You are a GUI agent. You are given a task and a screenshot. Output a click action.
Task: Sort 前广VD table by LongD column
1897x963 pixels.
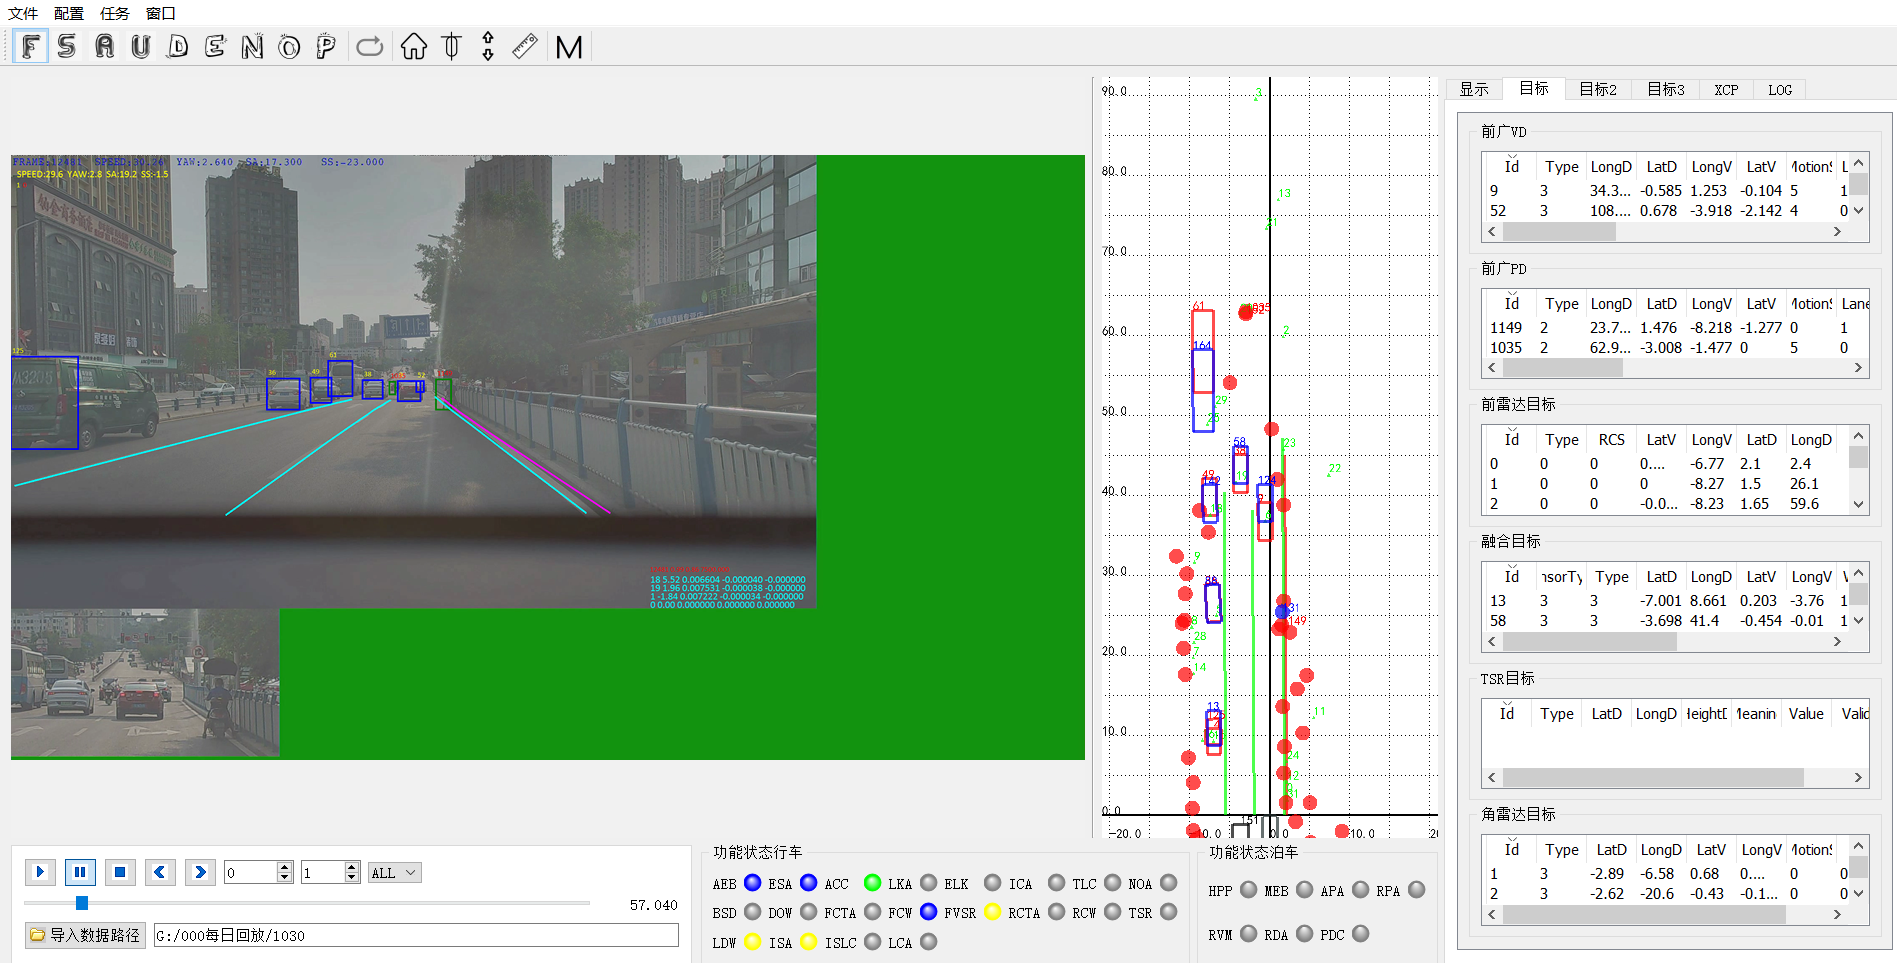pos(1610,167)
